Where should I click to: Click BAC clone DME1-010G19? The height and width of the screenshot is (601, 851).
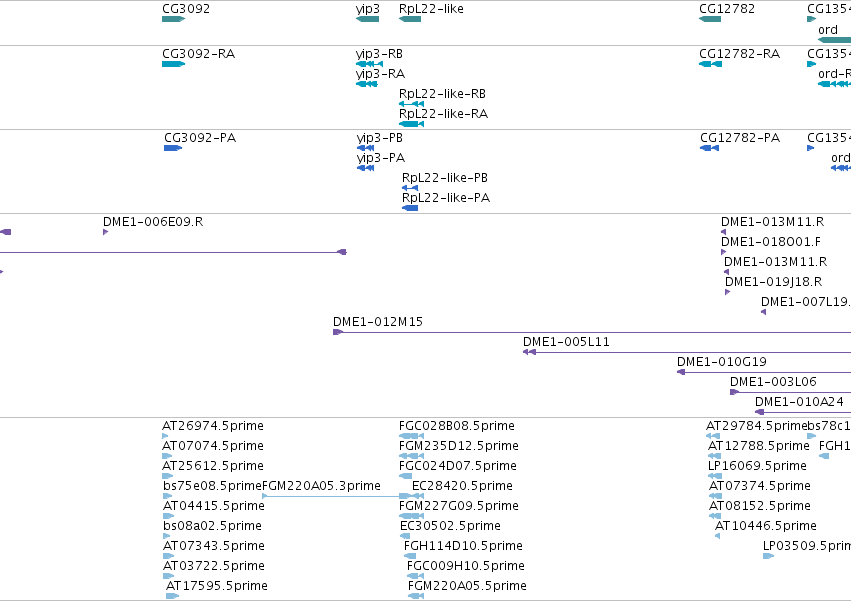click(x=721, y=362)
